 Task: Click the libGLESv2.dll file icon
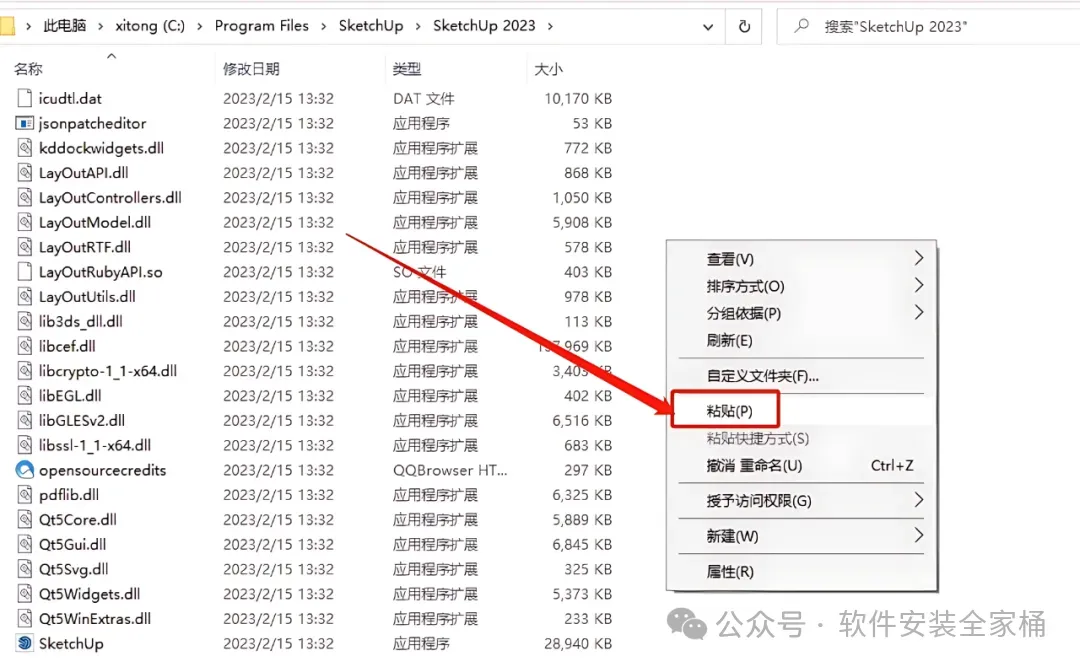(25, 421)
